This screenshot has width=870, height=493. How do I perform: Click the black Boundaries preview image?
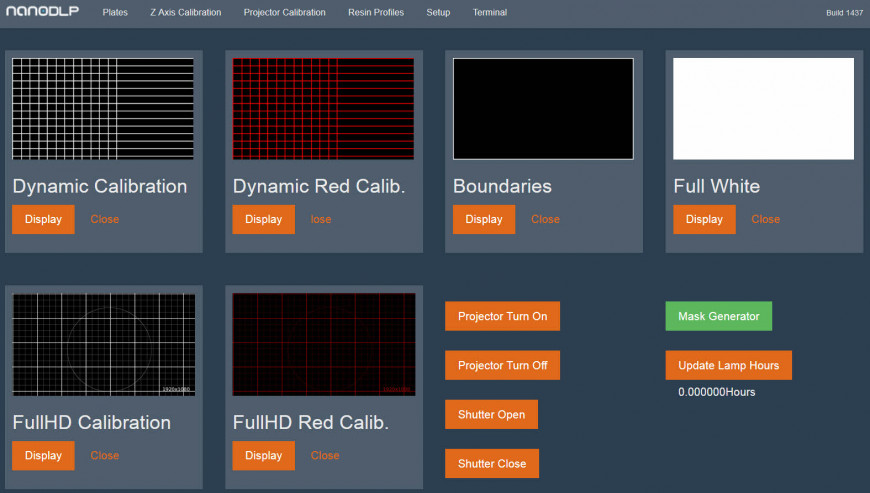(x=543, y=108)
